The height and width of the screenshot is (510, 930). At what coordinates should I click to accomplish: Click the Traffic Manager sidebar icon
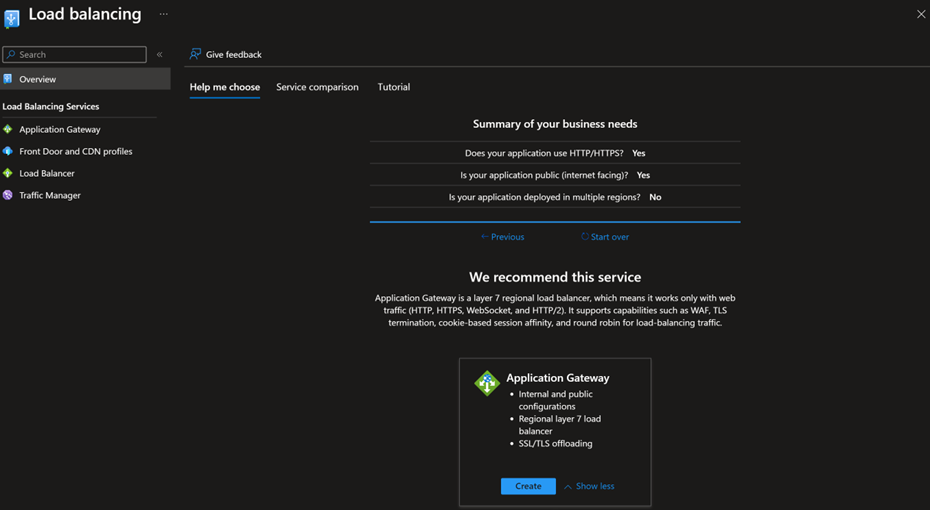point(8,195)
